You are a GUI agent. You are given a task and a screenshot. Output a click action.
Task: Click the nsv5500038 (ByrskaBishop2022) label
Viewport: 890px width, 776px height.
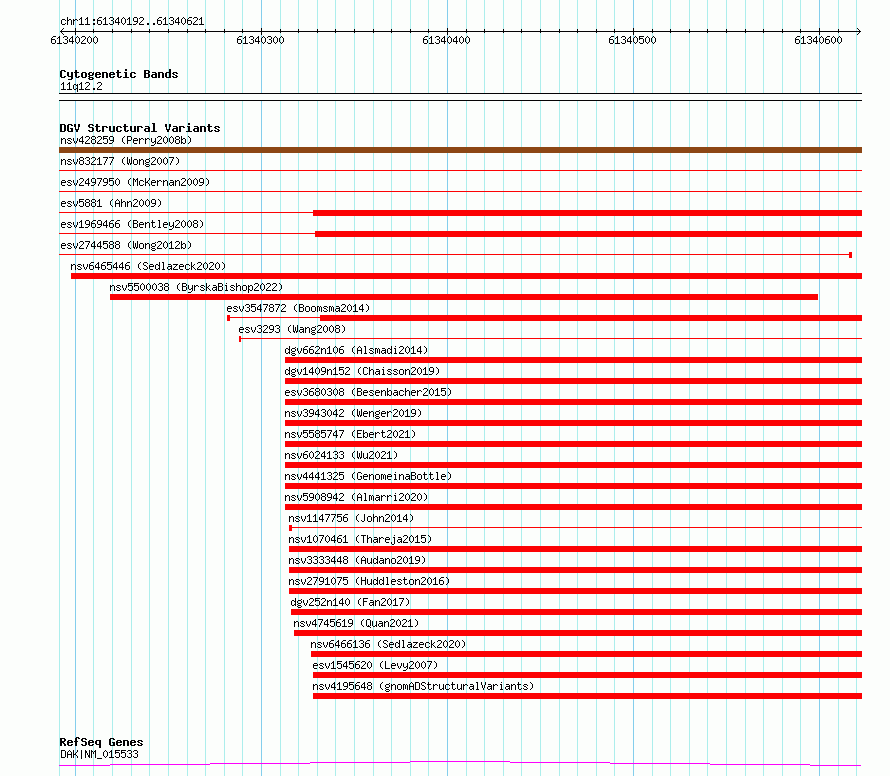pos(196,287)
